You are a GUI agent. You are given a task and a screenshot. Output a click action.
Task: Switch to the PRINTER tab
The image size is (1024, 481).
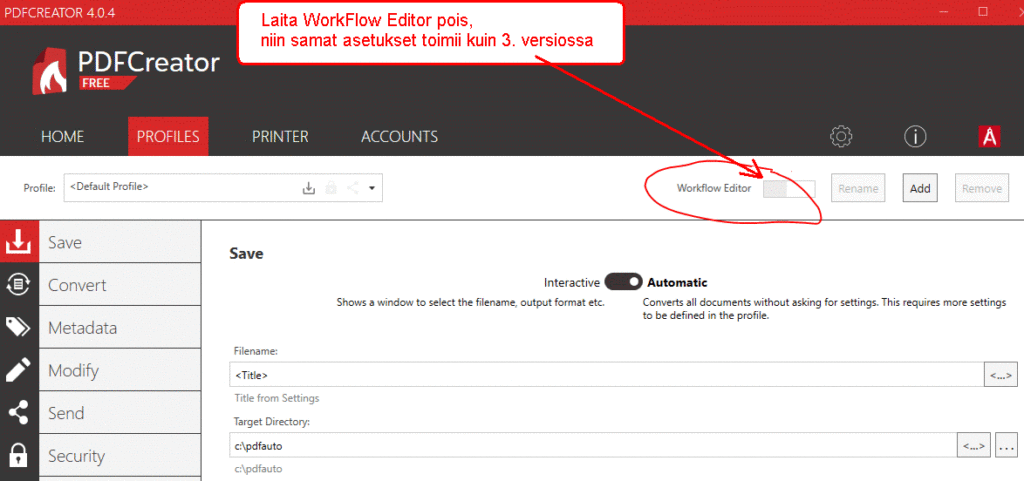(280, 136)
